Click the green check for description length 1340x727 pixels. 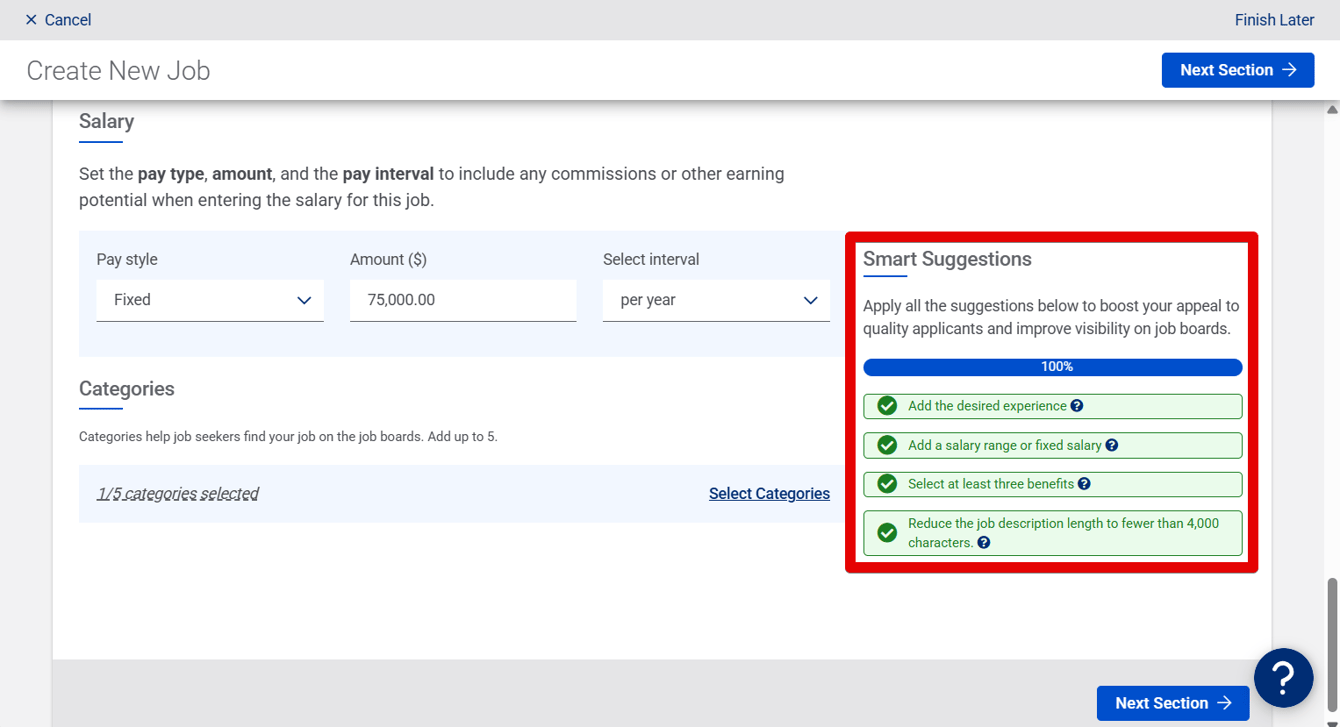887,533
